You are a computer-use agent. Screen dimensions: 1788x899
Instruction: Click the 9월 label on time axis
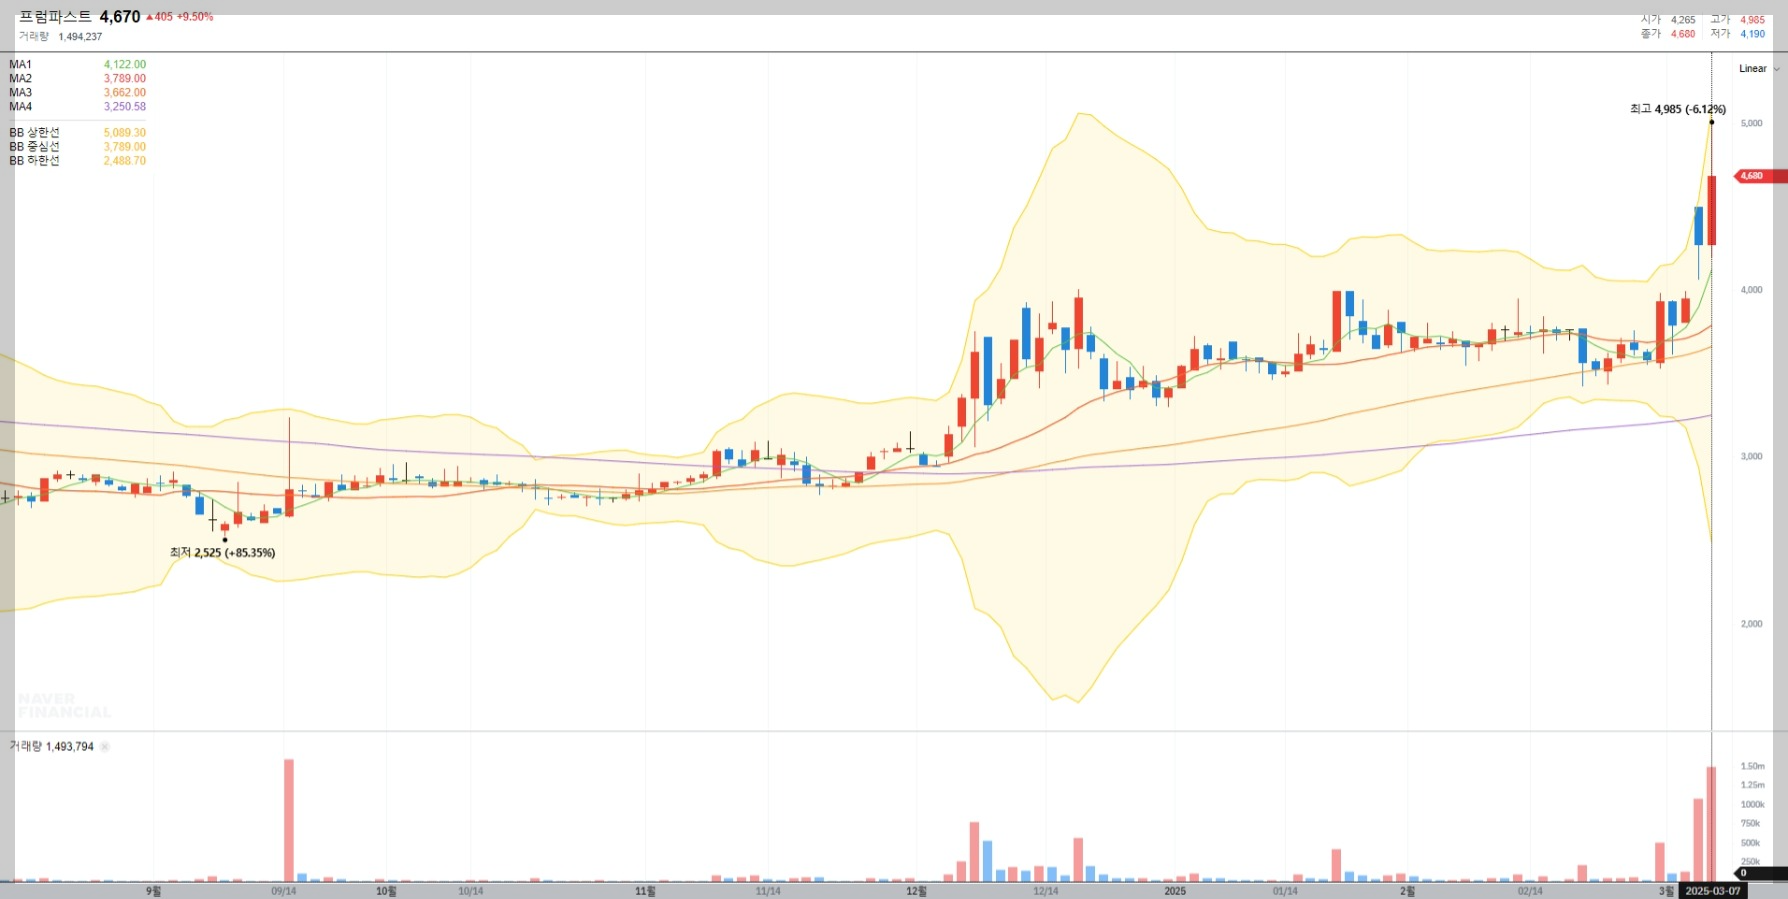153,891
